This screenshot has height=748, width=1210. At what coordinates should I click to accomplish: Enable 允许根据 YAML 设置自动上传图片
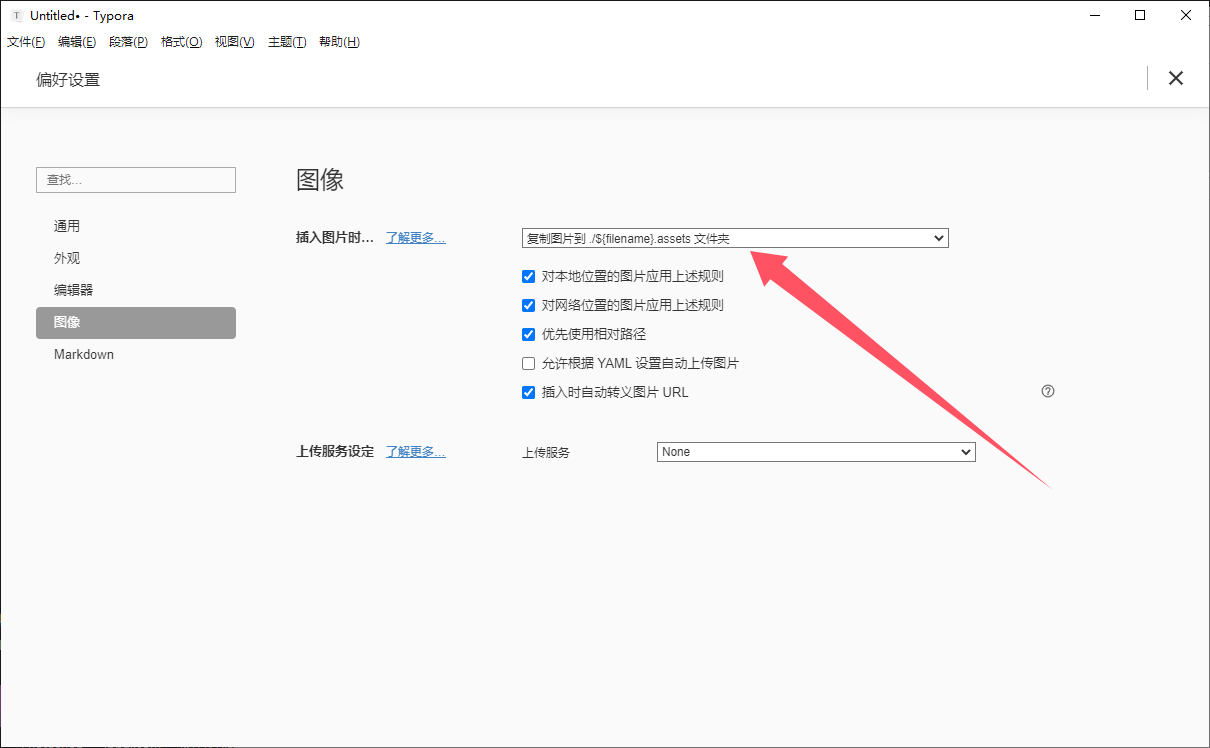point(529,363)
